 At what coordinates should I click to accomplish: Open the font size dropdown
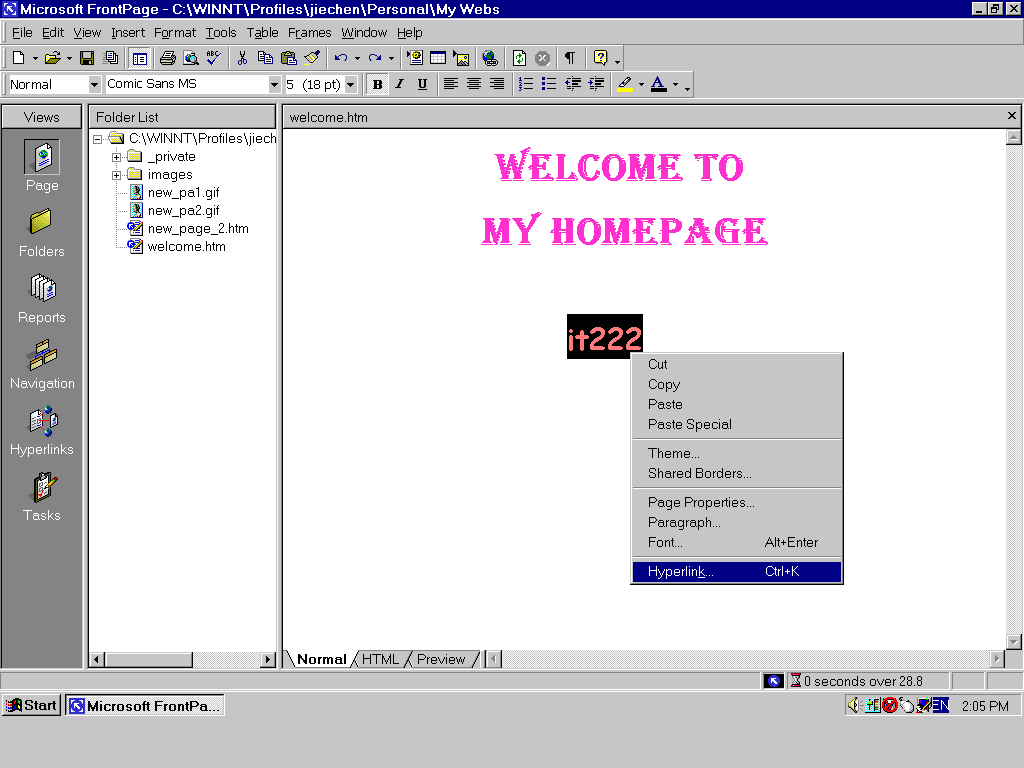point(350,85)
